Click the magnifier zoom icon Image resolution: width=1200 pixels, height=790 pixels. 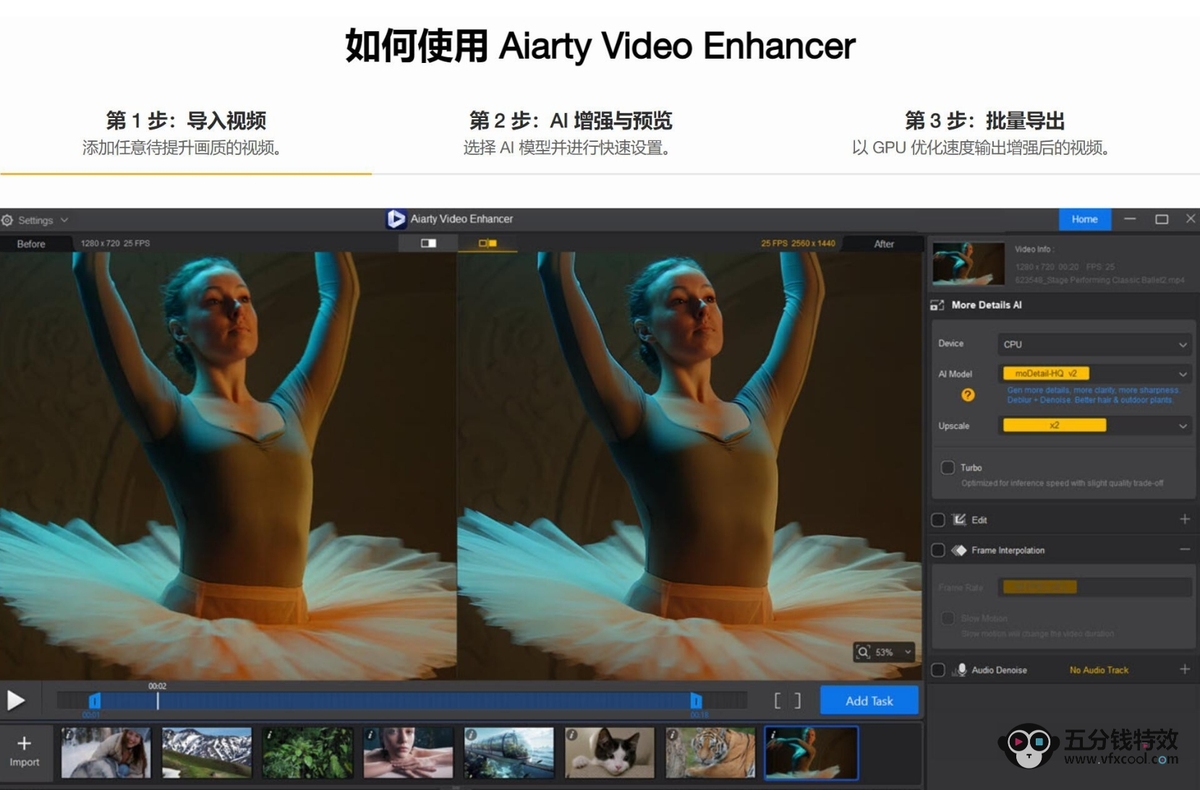click(x=863, y=652)
